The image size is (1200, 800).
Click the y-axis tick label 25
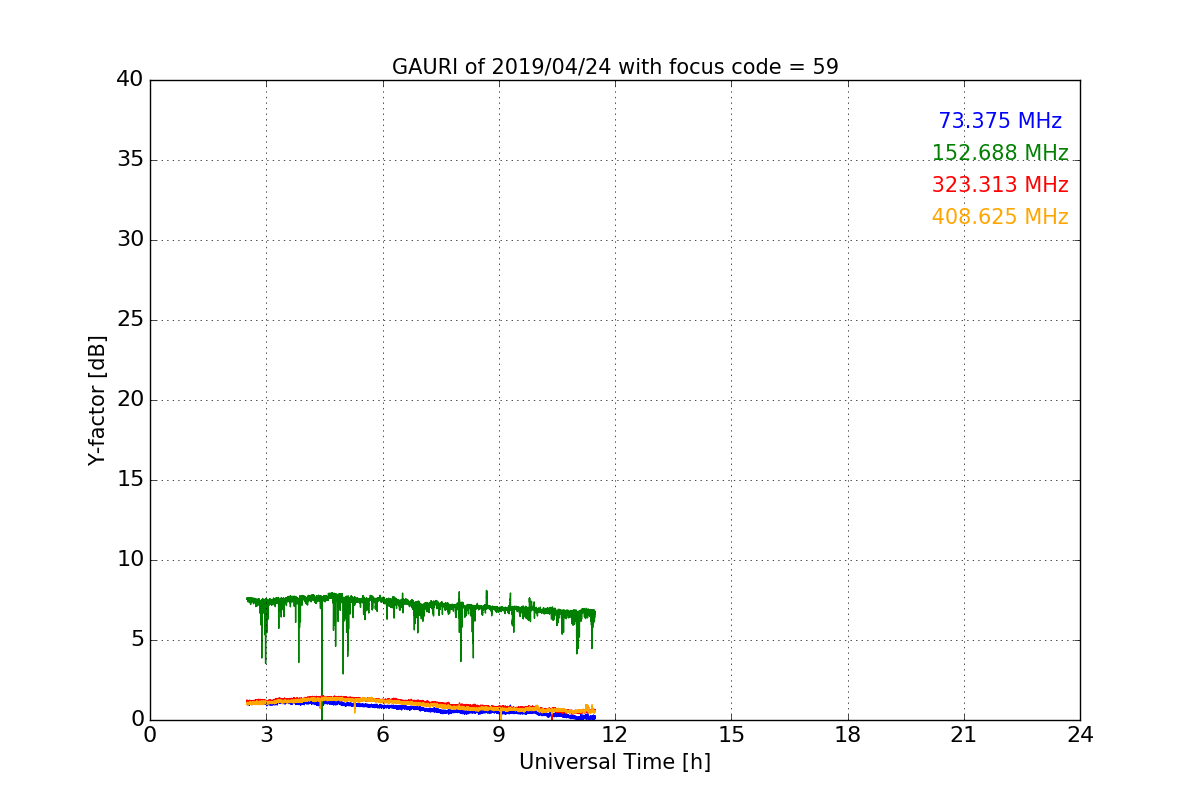click(130, 320)
